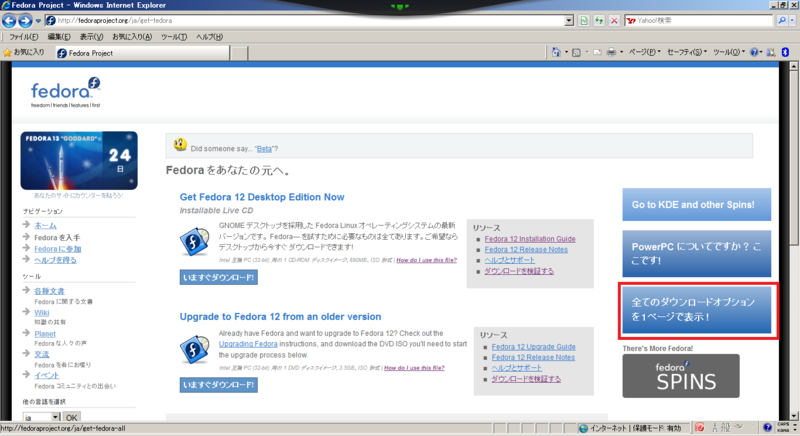Open the セーフティ(S) command menu
The height and width of the screenshot is (436, 800).
point(687,52)
